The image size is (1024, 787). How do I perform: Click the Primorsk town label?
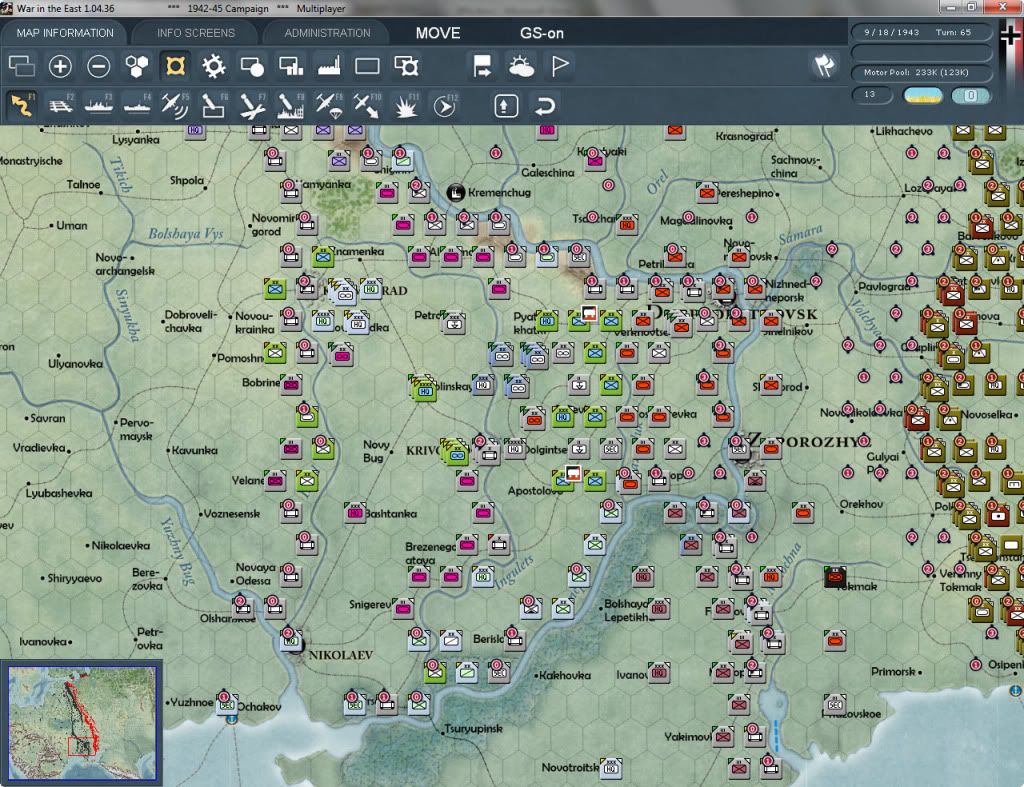pyautogui.click(x=893, y=671)
